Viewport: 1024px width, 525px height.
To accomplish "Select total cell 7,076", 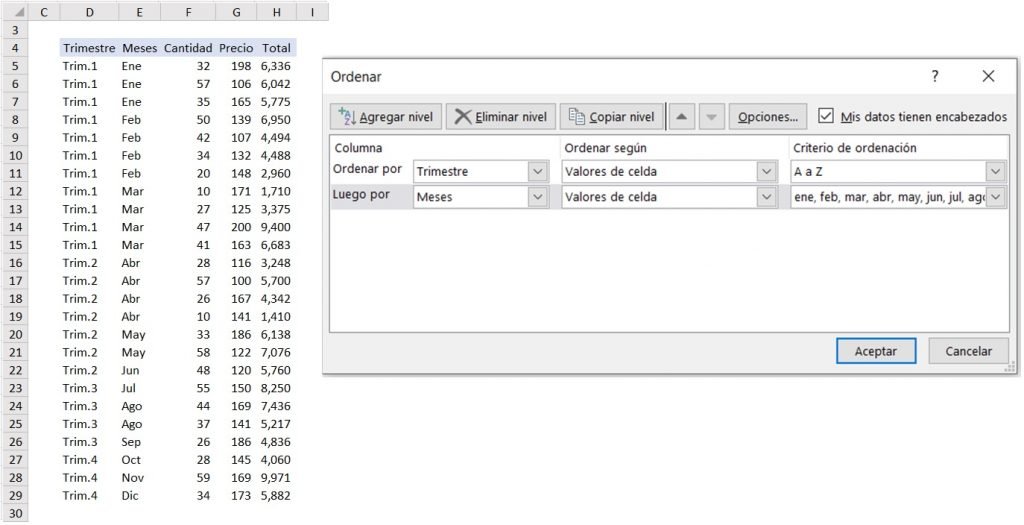I will 276,353.
